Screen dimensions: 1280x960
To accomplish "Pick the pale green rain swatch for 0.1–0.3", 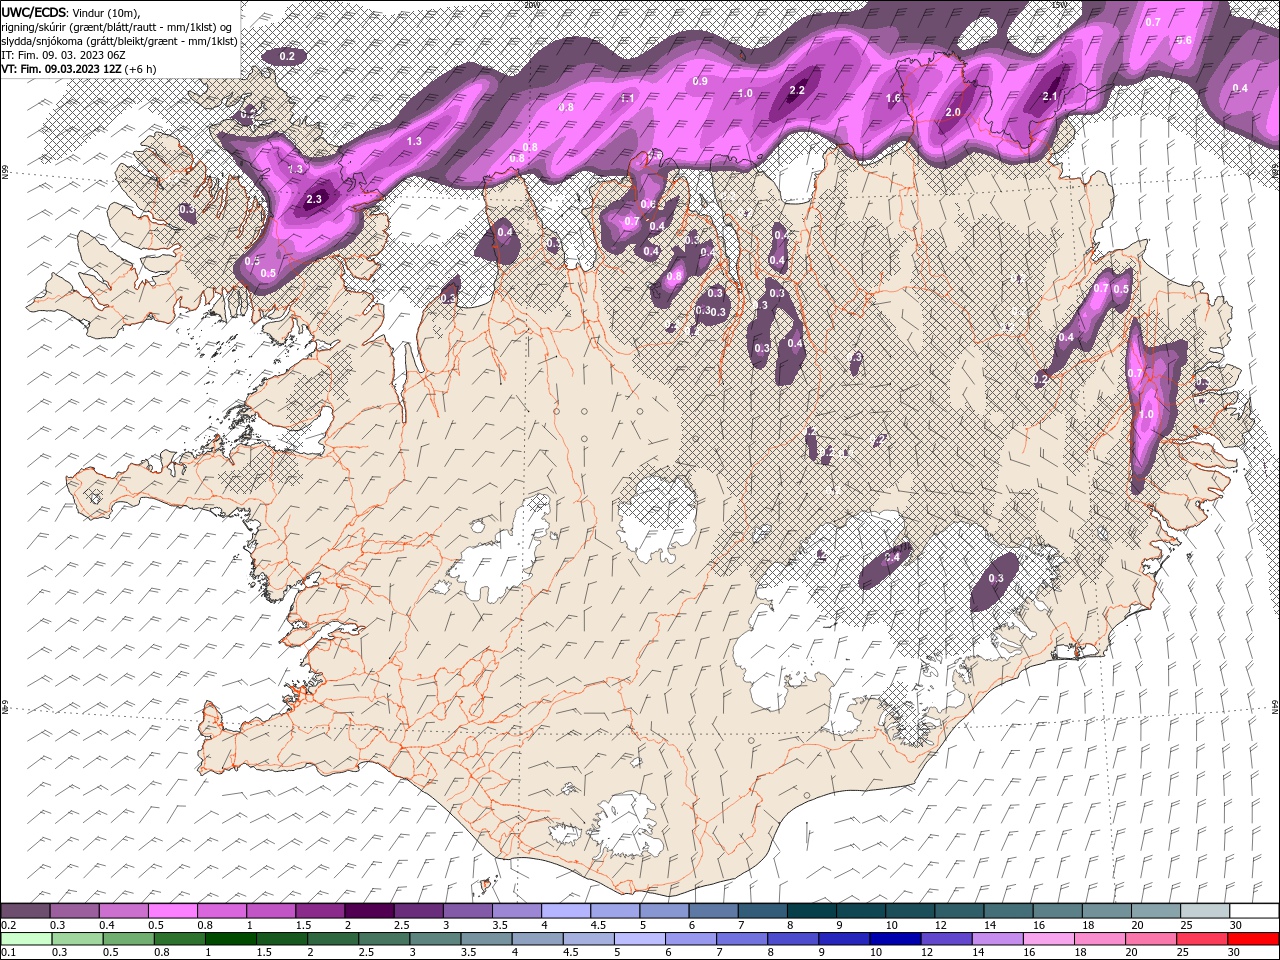I will coord(25,939).
